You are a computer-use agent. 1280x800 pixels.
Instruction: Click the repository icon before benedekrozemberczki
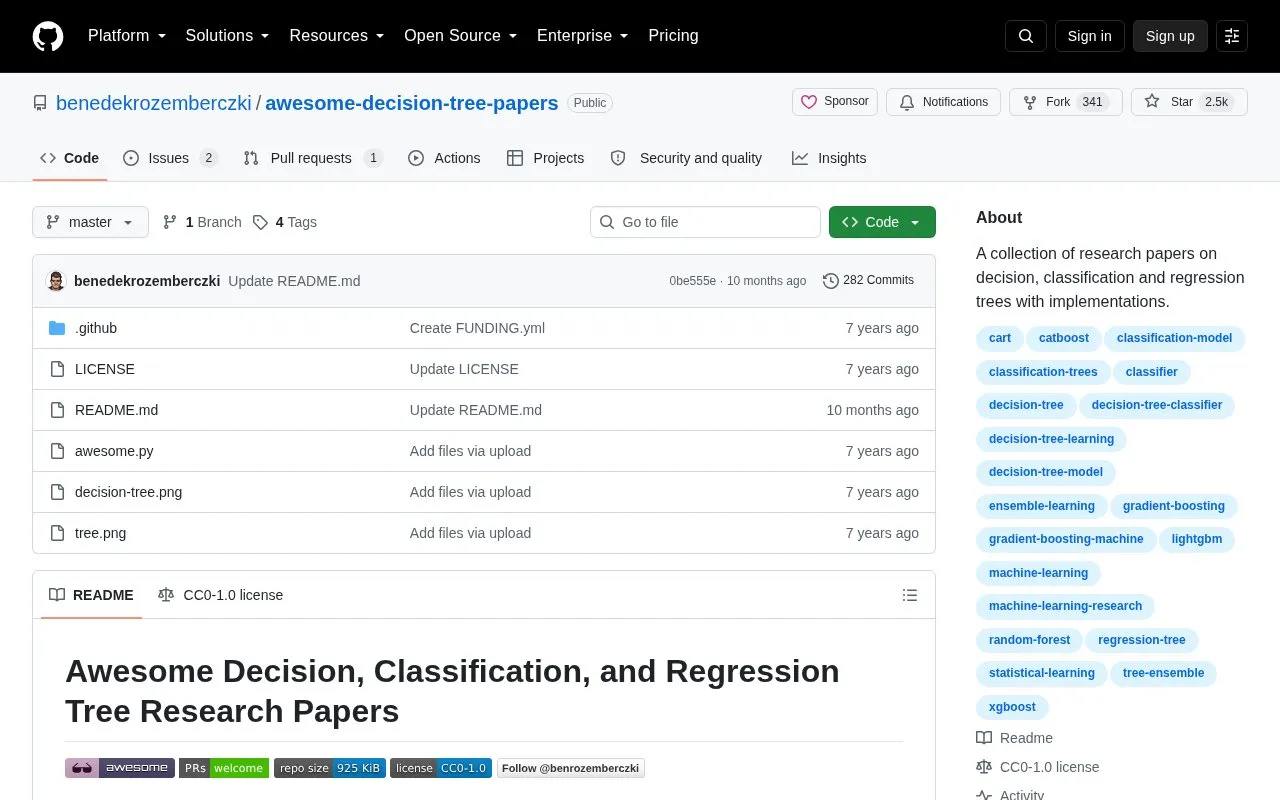tap(40, 103)
